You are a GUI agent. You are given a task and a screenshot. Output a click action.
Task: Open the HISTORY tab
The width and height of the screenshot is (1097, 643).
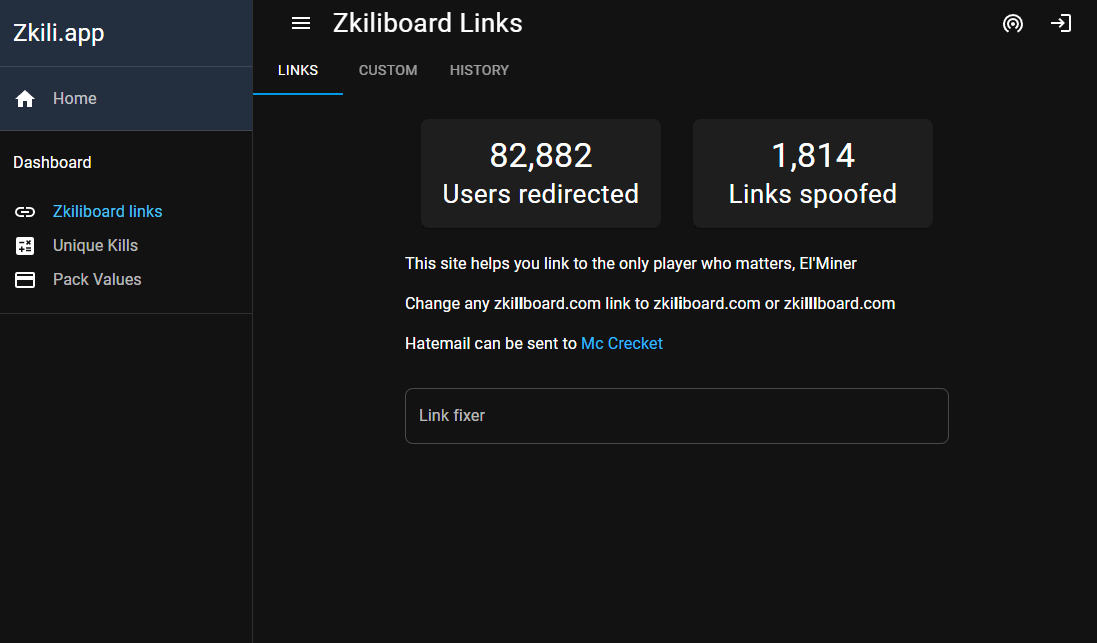coord(479,70)
